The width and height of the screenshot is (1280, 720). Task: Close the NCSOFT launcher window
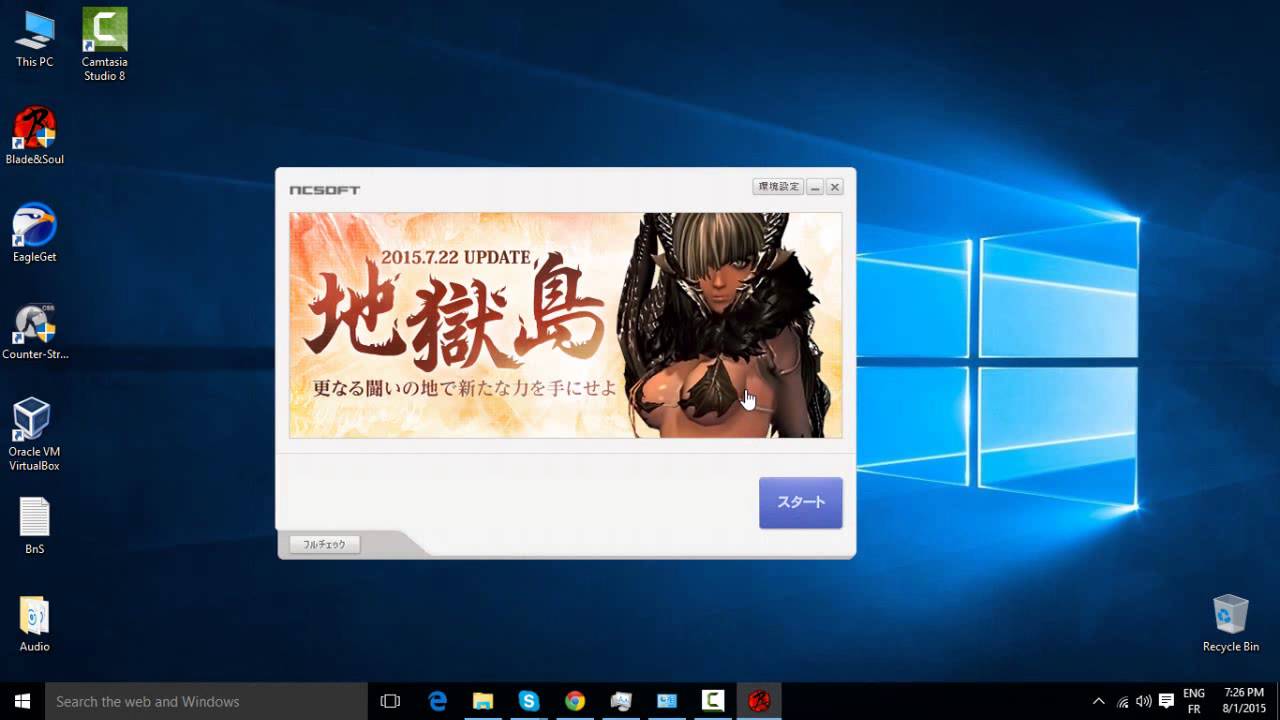834,187
